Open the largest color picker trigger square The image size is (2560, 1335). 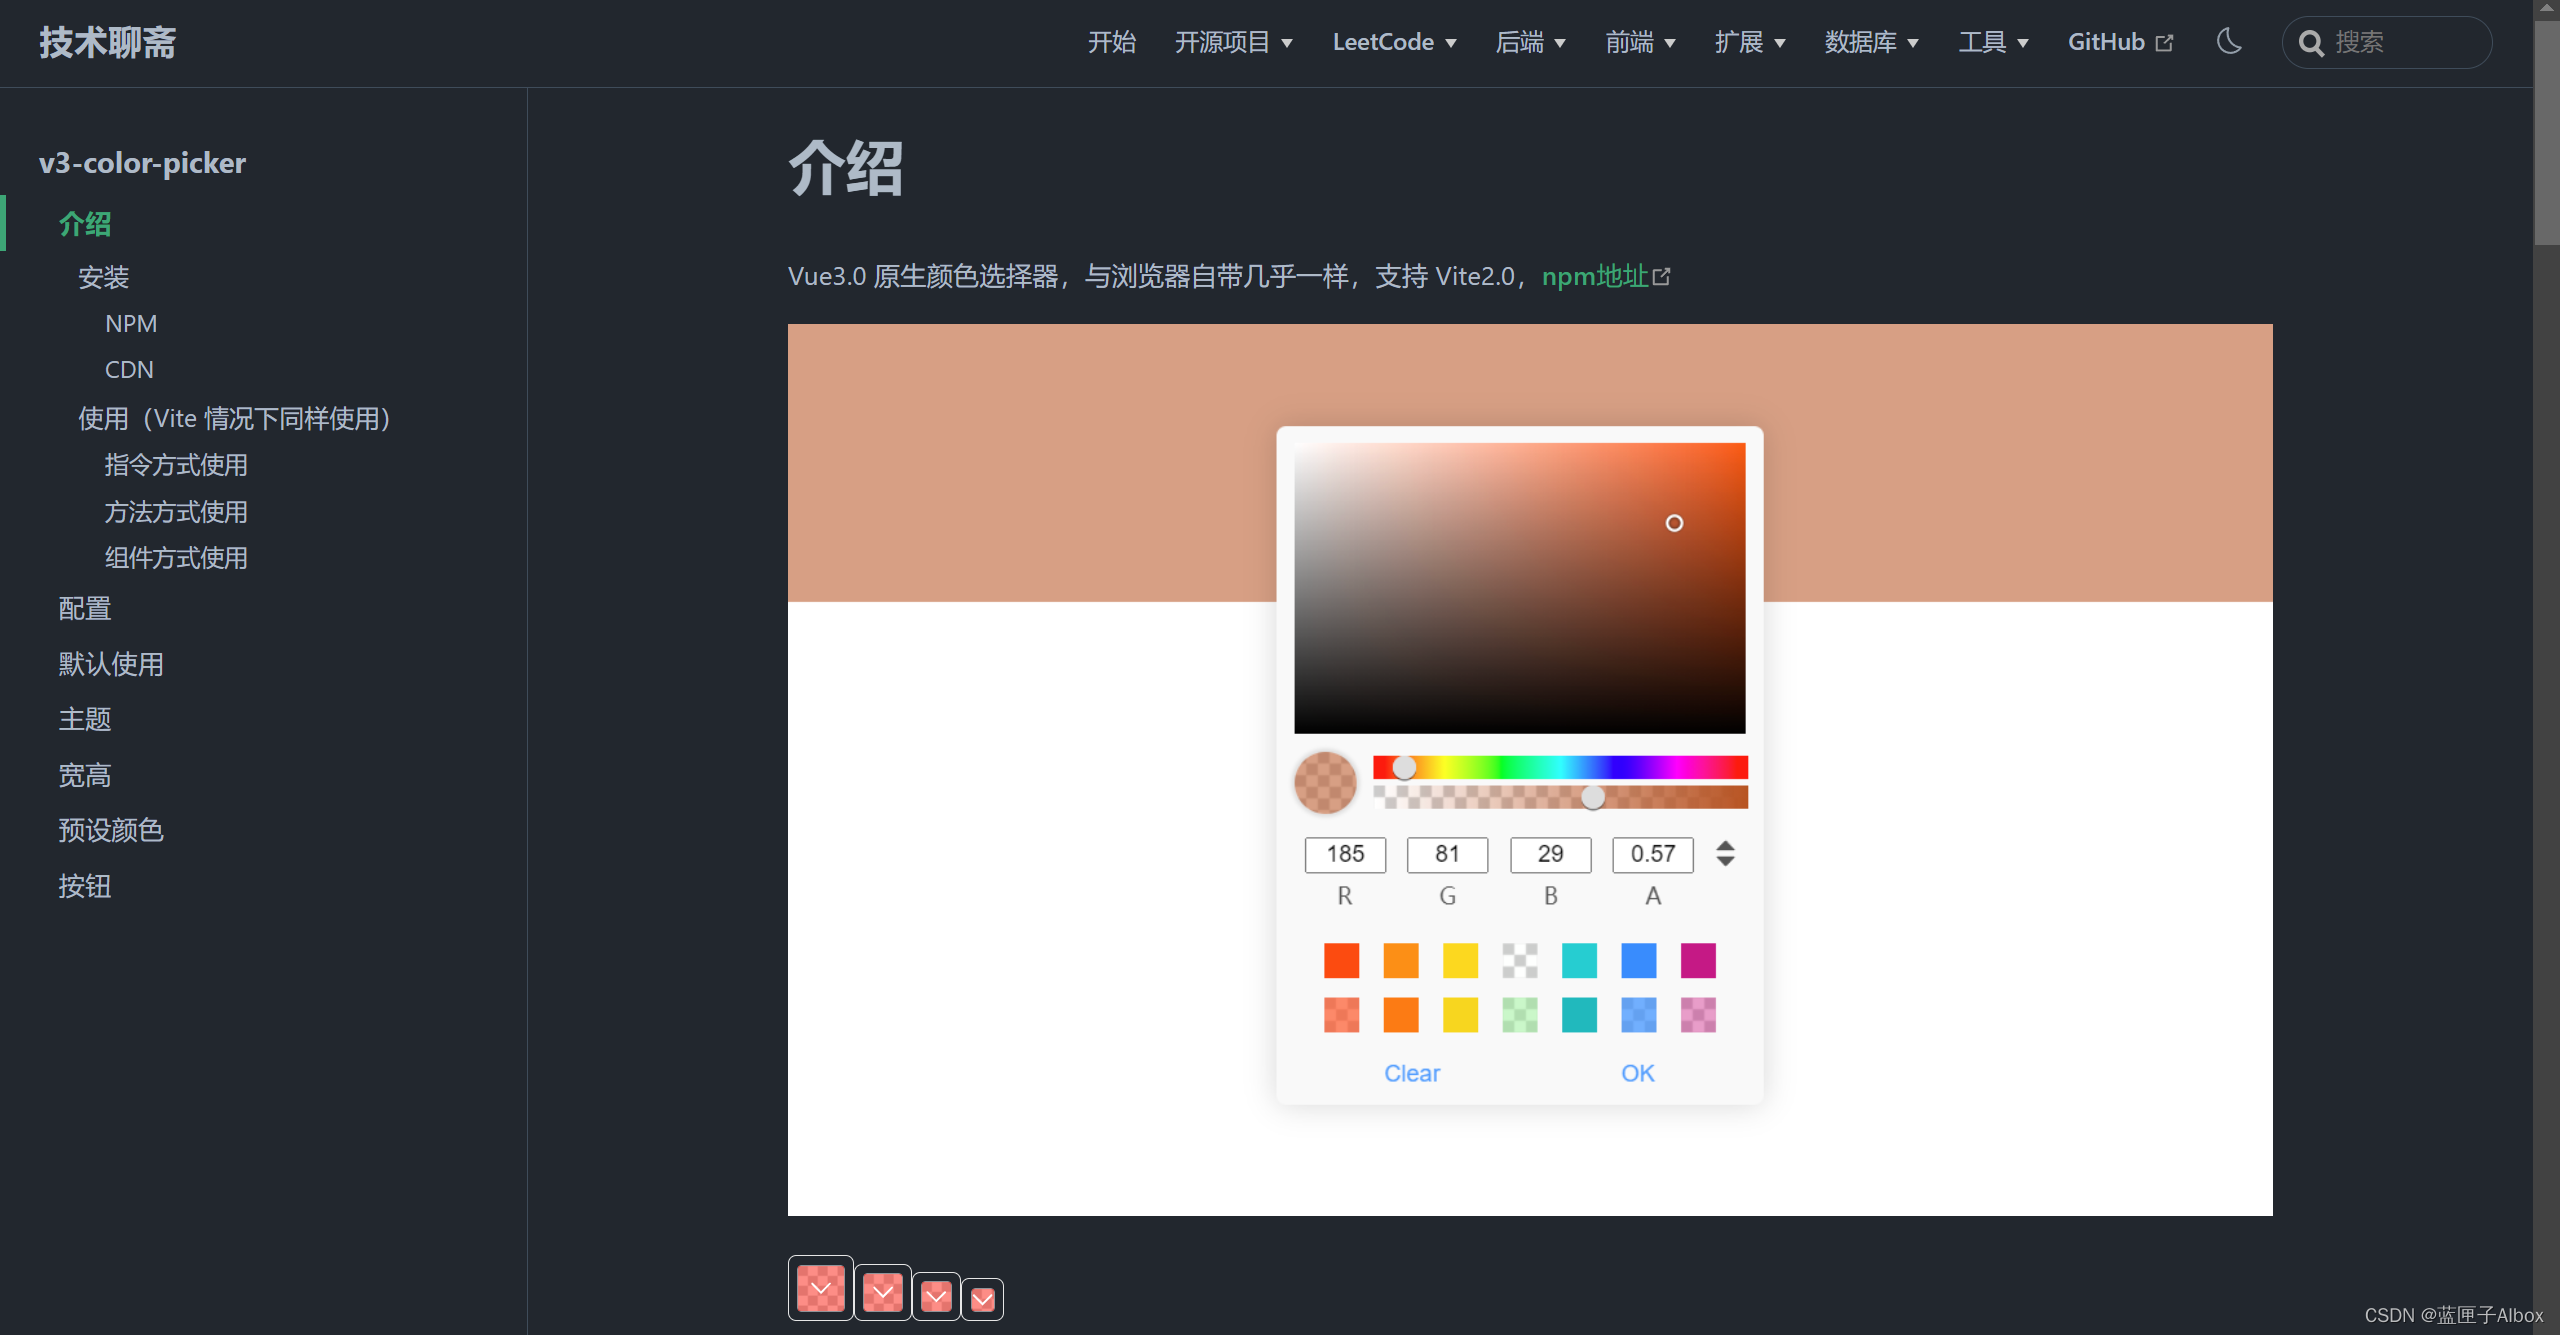tap(821, 1288)
